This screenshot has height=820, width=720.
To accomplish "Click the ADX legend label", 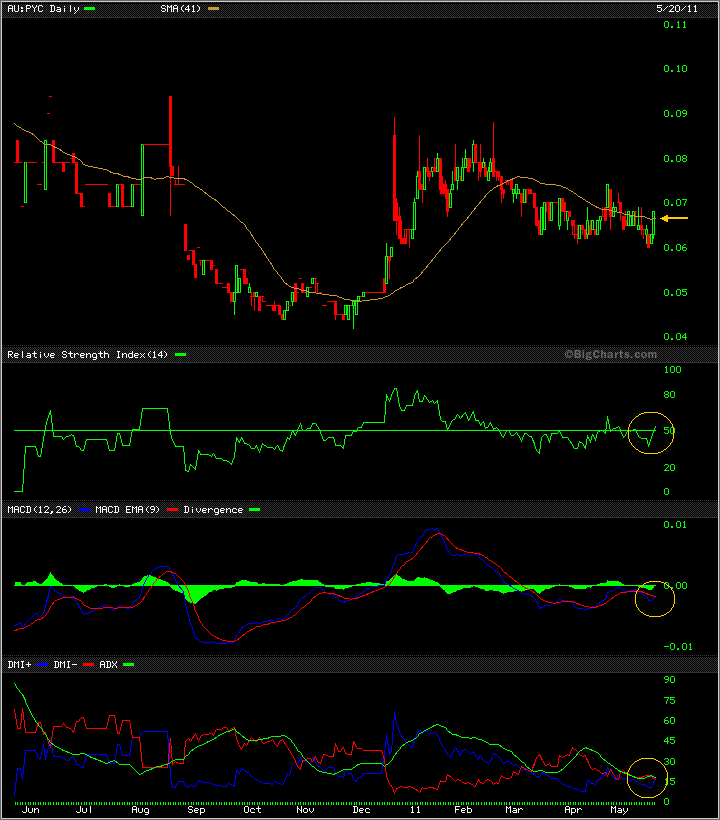I will [x=108, y=665].
